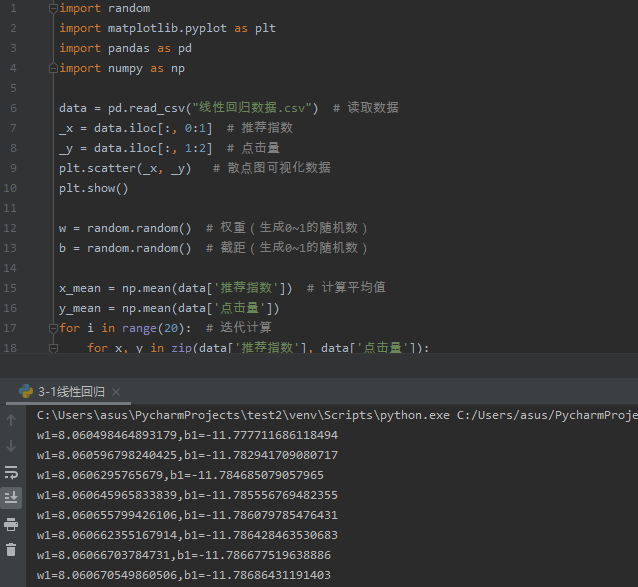Click on "plt.scatter(_x, _y)" code
The height and width of the screenshot is (587, 638).
[125, 168]
